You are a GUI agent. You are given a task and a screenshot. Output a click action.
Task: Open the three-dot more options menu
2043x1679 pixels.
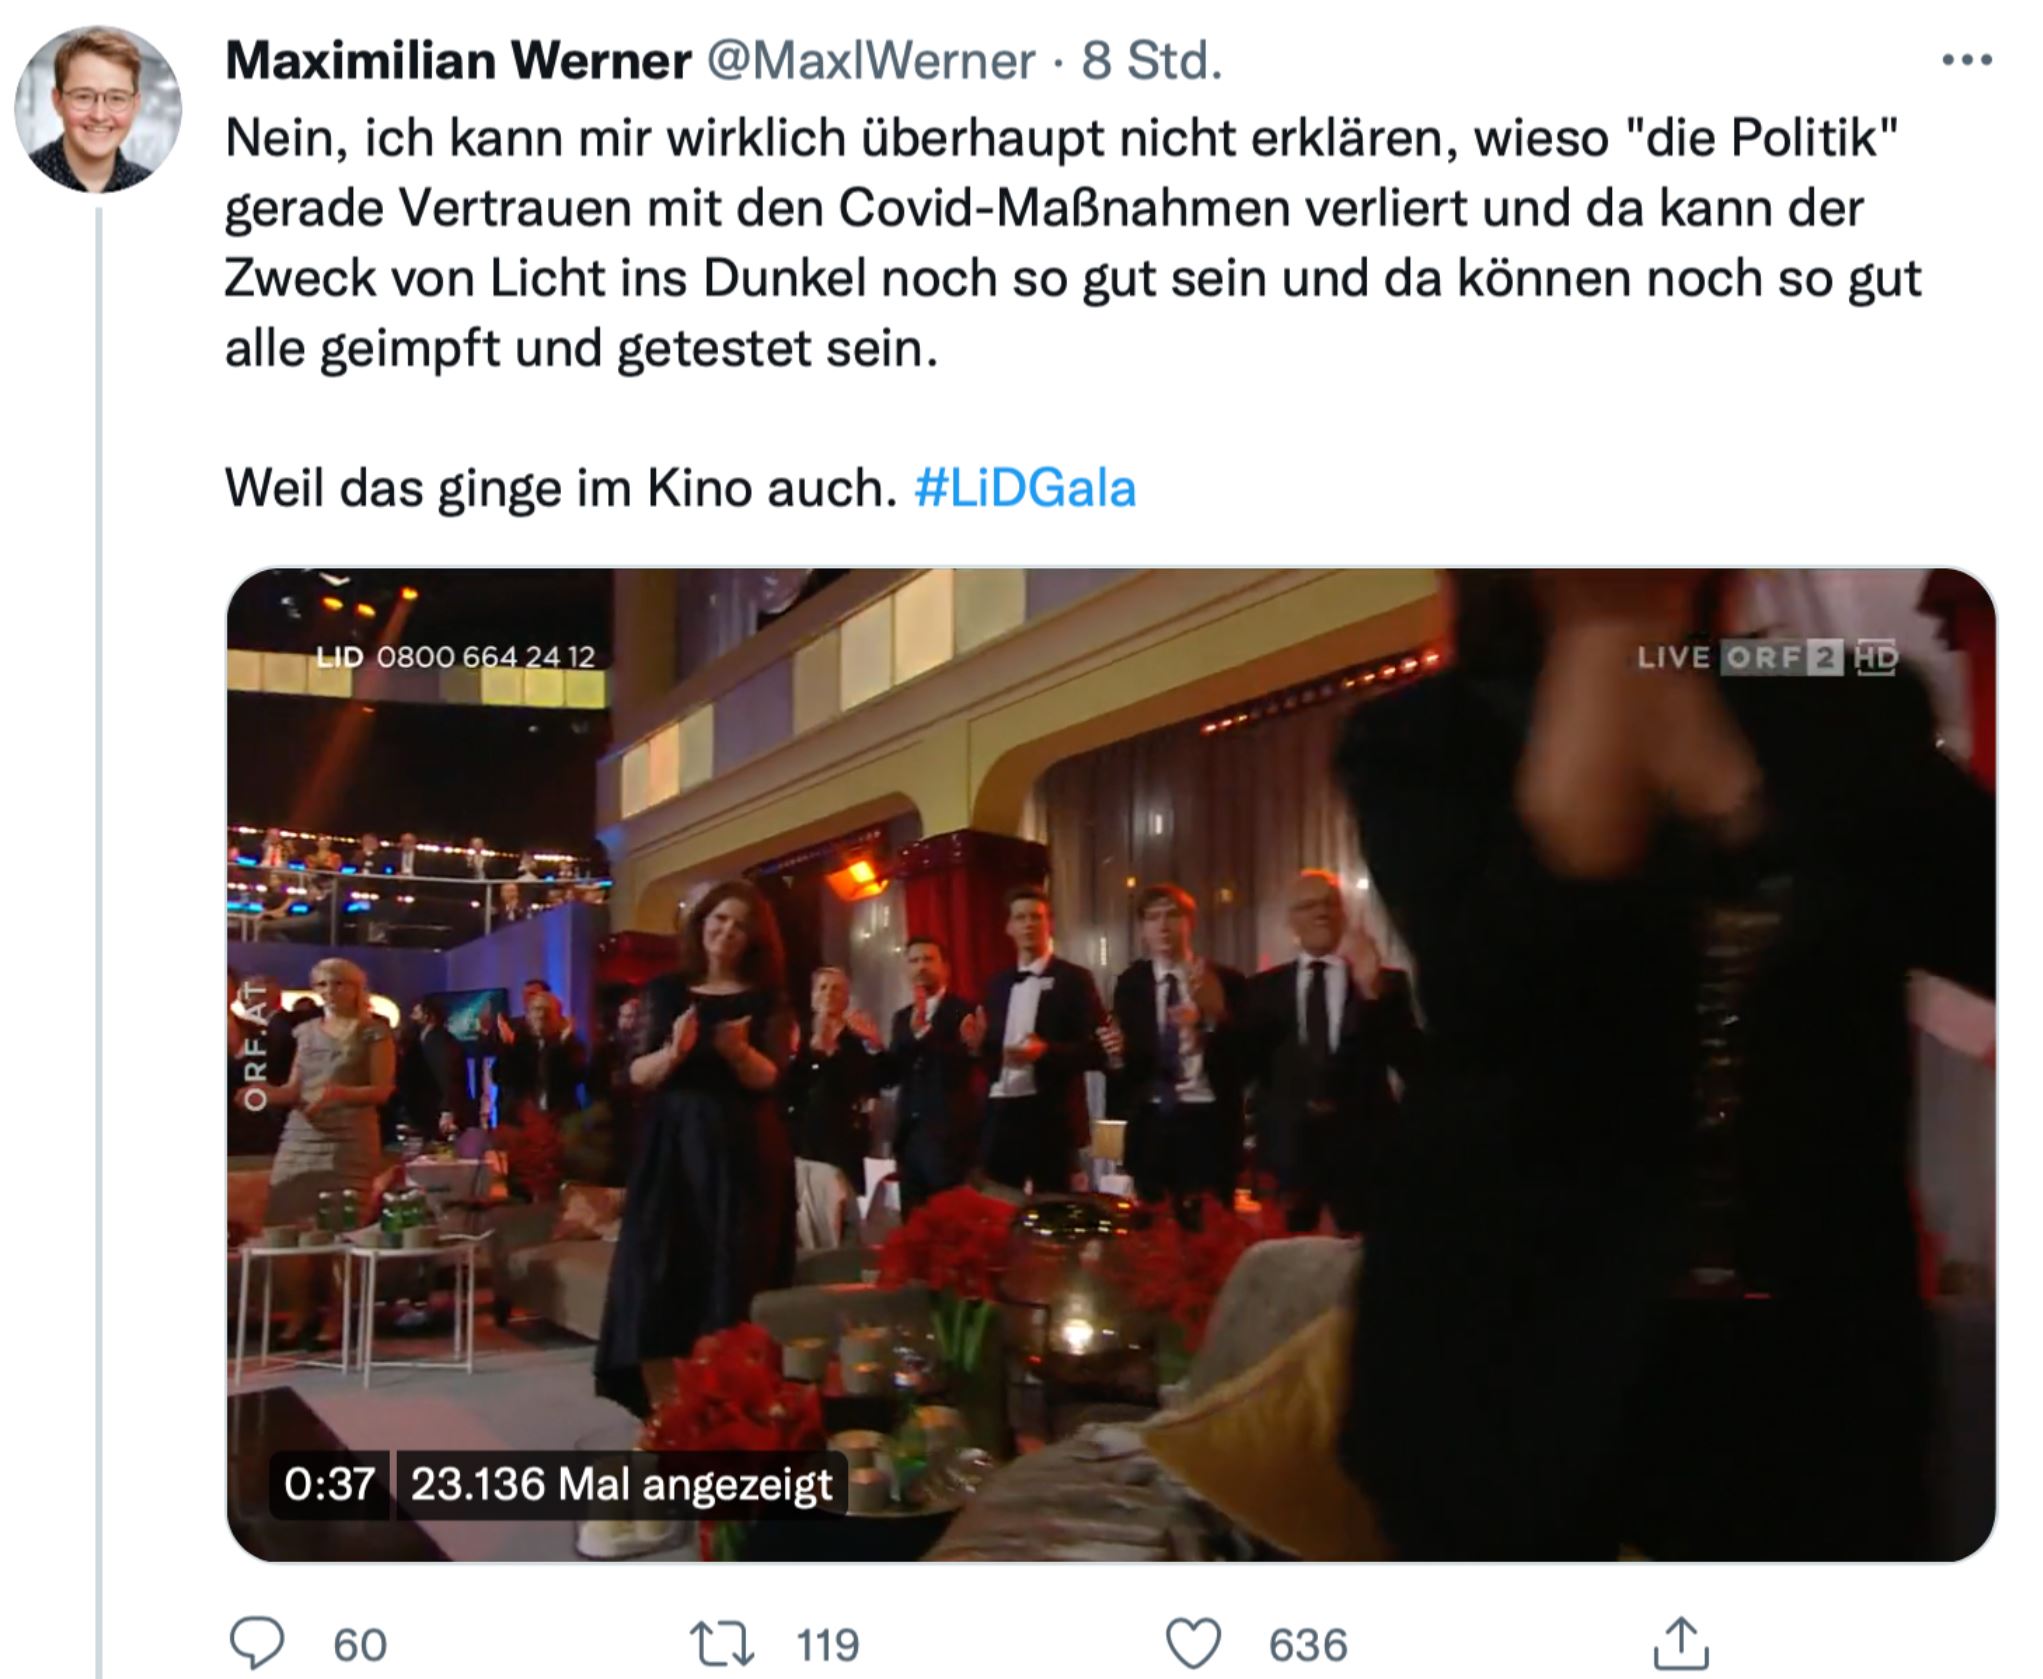(1966, 61)
